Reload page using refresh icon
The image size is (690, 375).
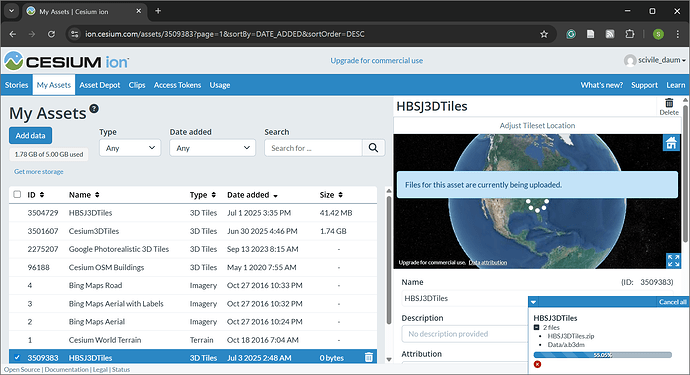click(51, 34)
